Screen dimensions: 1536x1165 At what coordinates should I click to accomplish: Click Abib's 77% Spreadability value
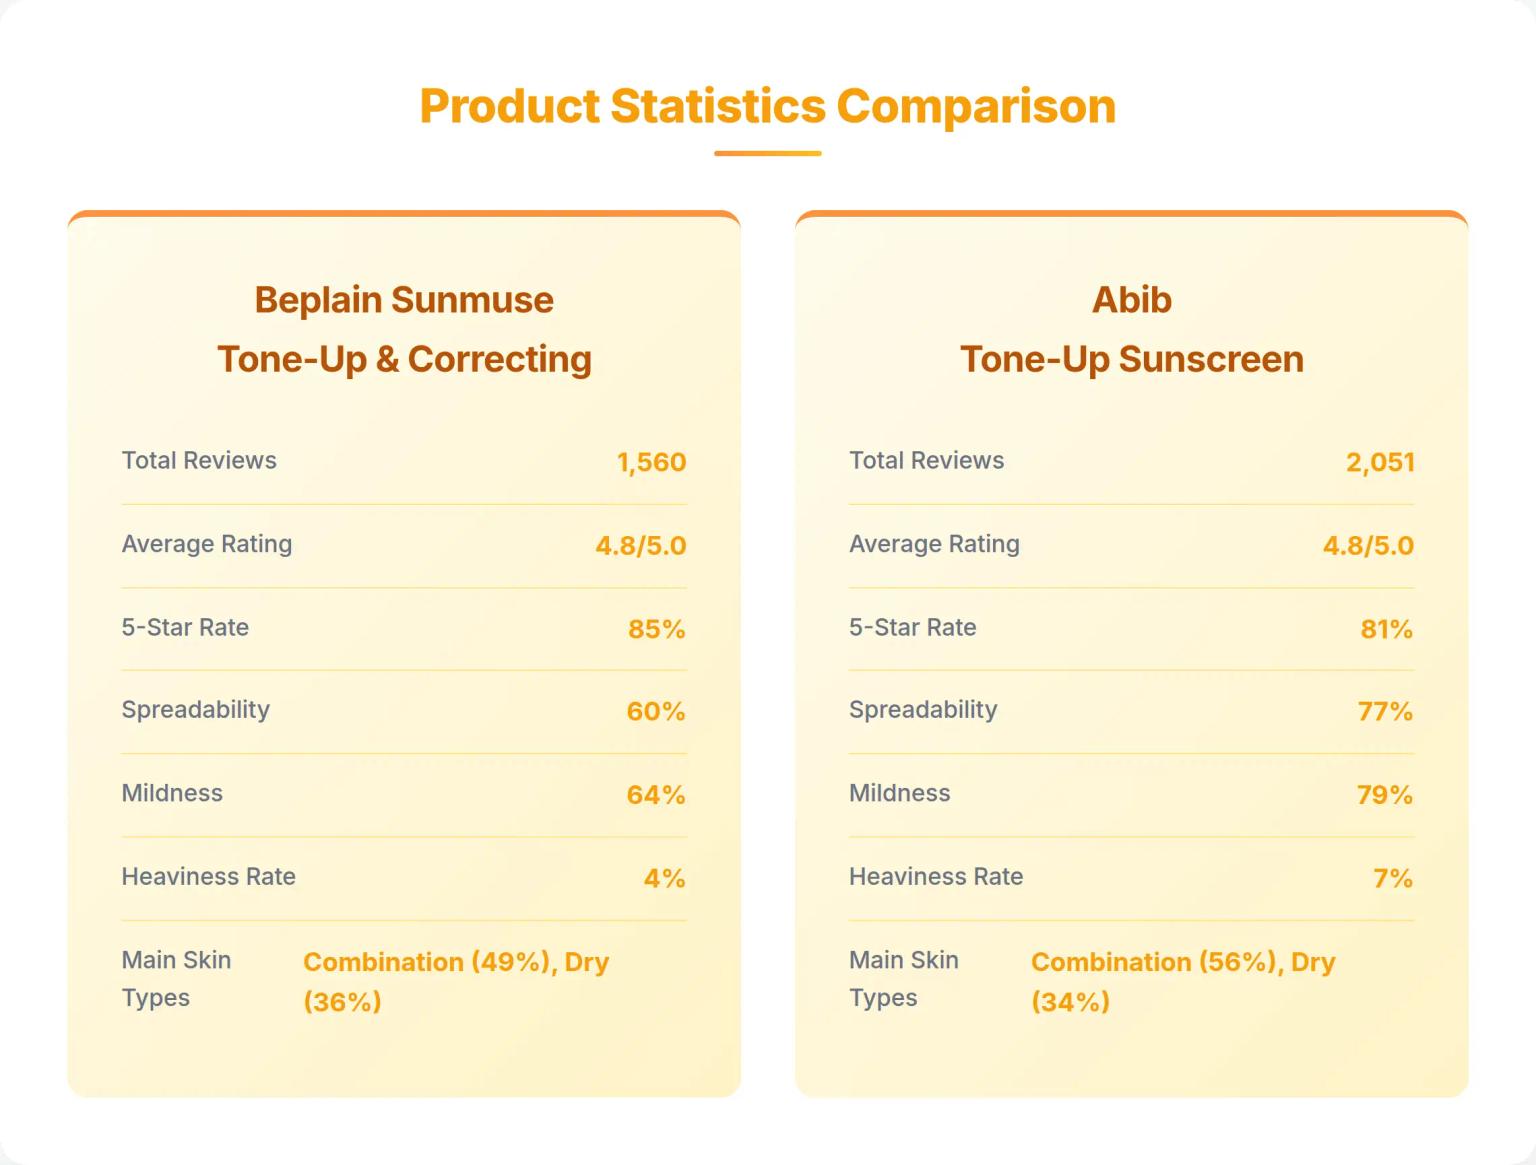point(1384,712)
